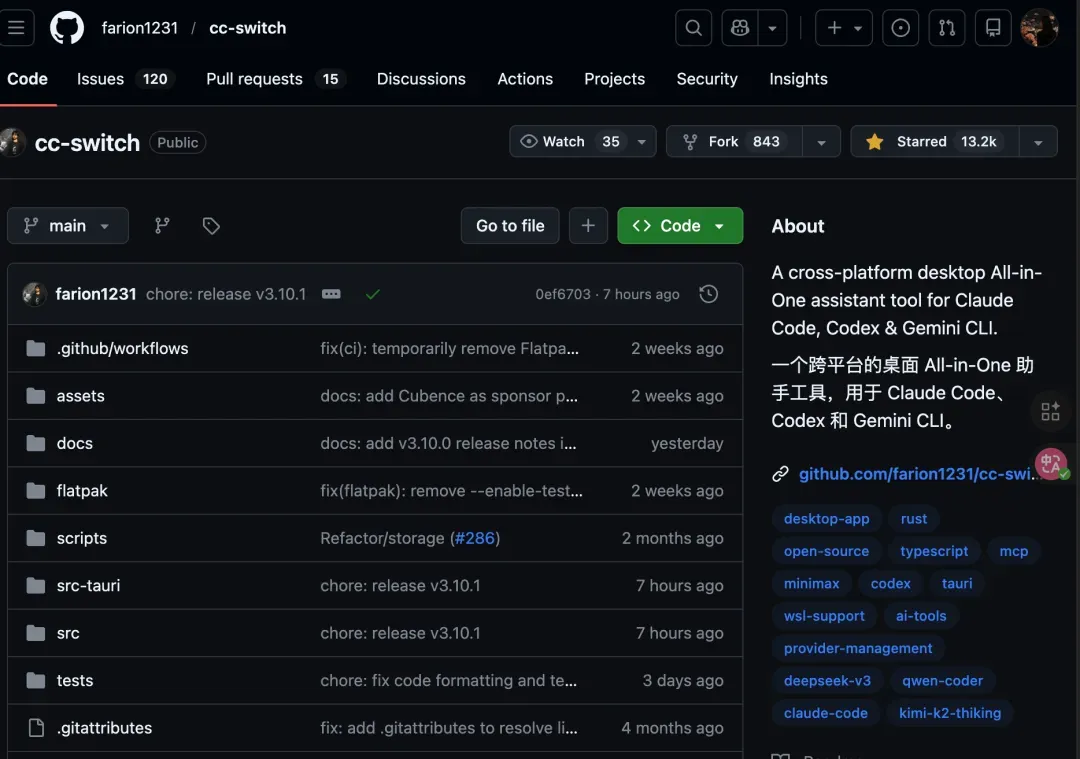Toggle the Starred button

pyautogui.click(x=935, y=141)
